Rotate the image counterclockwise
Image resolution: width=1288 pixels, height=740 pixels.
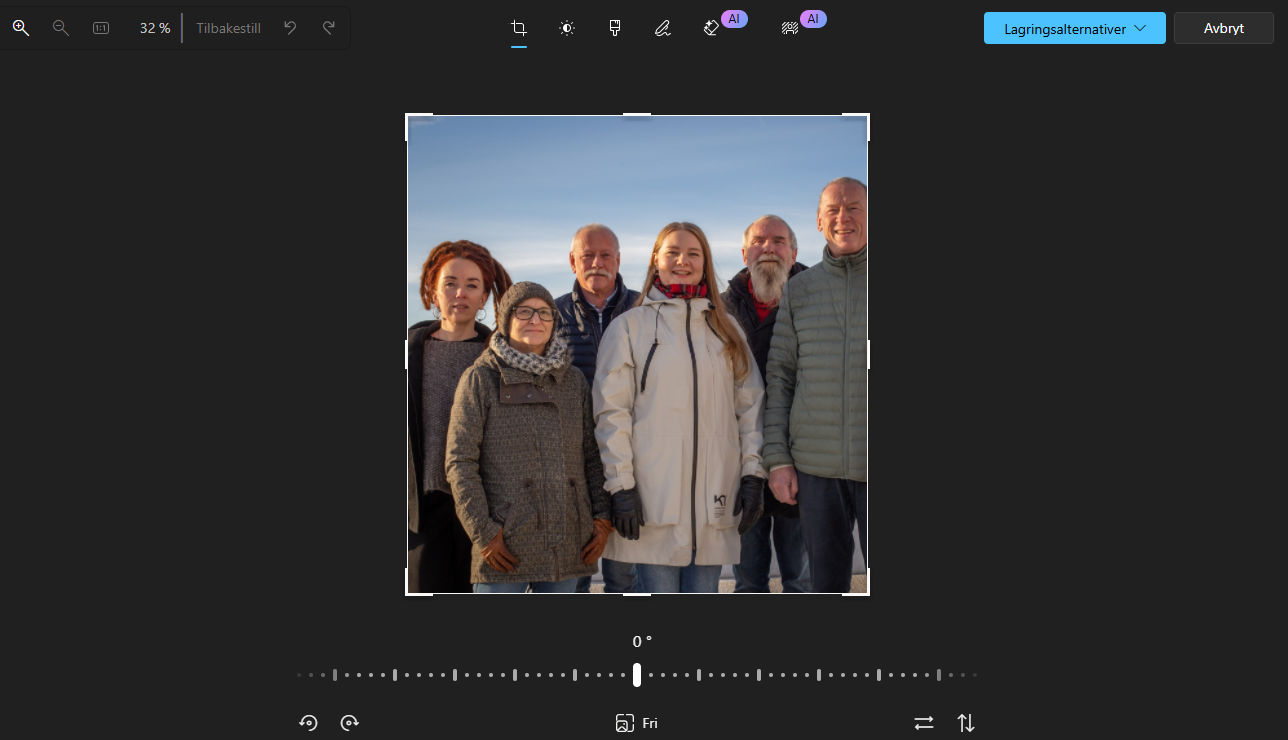pos(309,723)
